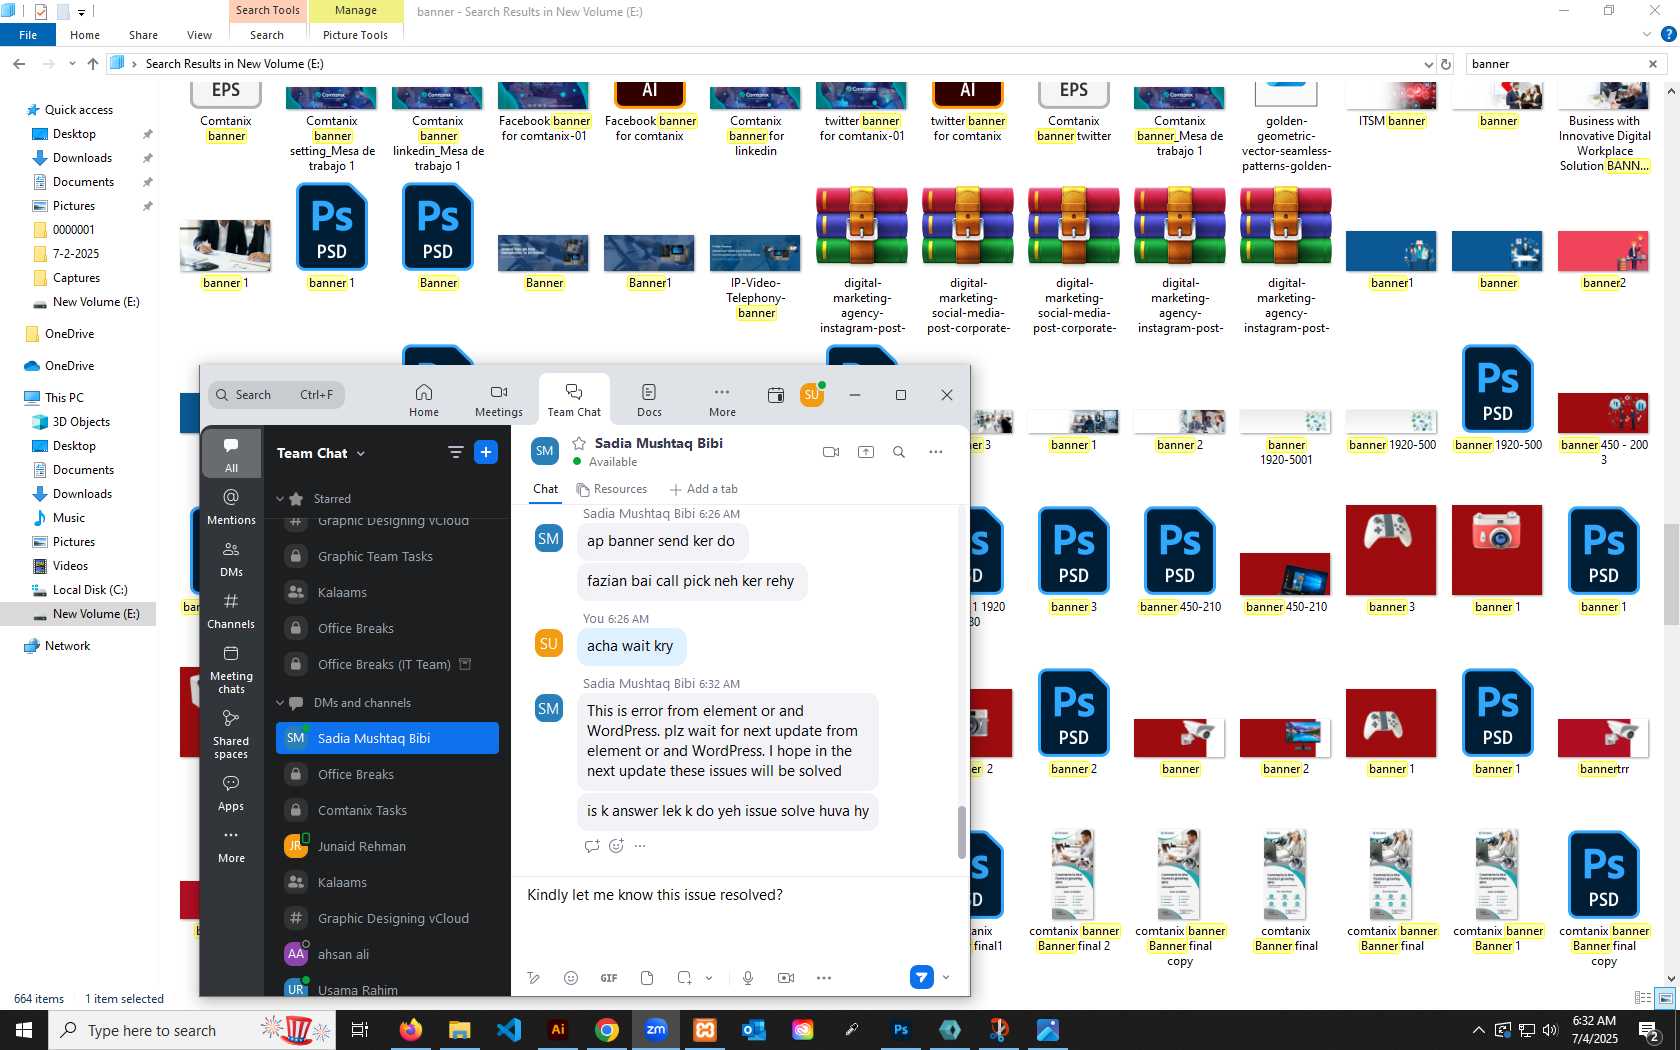Click the File menu in File Explorer
Viewport: 1680px width, 1050px height.
tap(28, 35)
